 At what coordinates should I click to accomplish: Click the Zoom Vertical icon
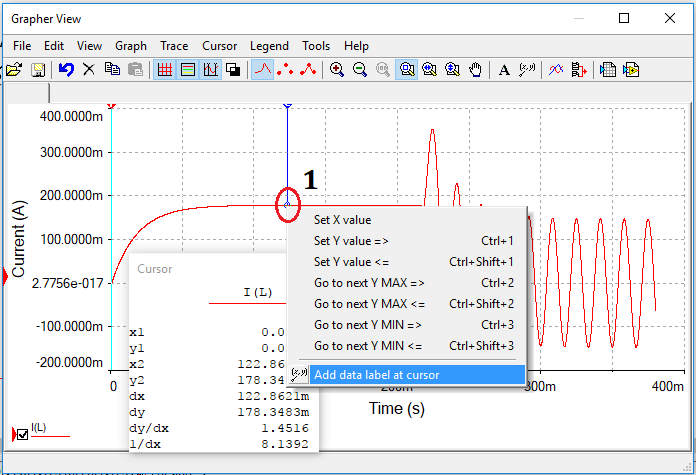(452, 70)
